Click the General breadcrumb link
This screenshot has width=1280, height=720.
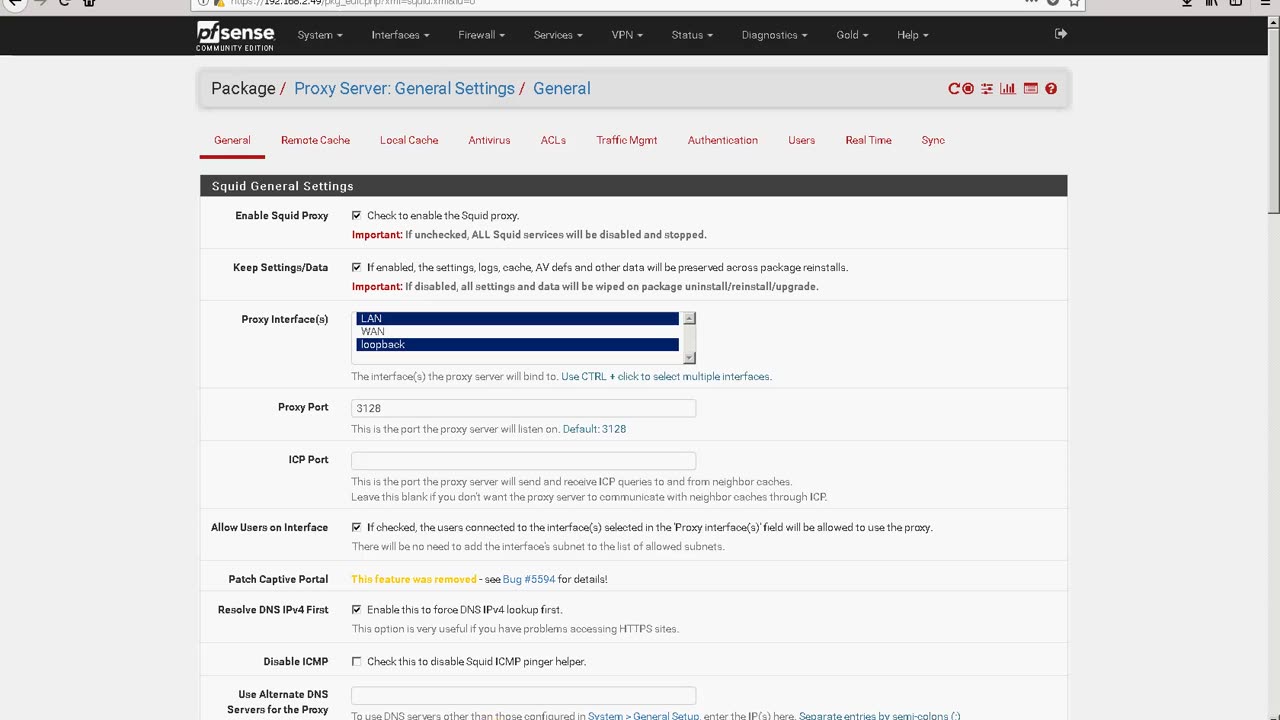pos(562,88)
